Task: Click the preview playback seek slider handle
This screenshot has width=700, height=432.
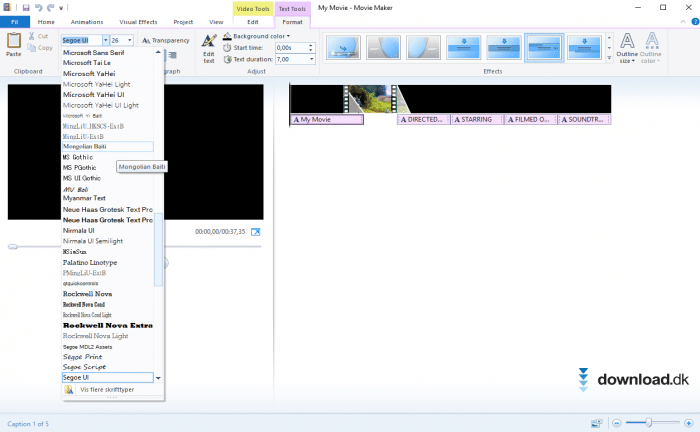Action: click(13, 247)
